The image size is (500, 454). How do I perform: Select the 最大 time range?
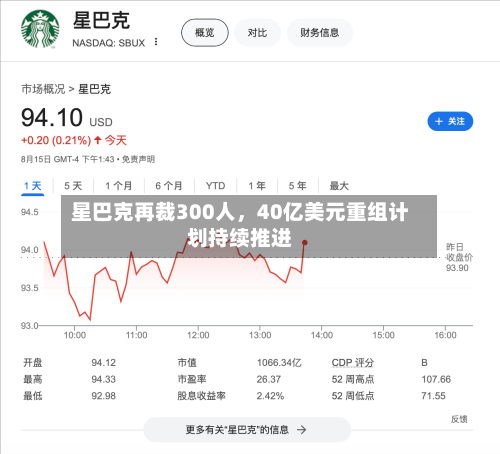(339, 186)
